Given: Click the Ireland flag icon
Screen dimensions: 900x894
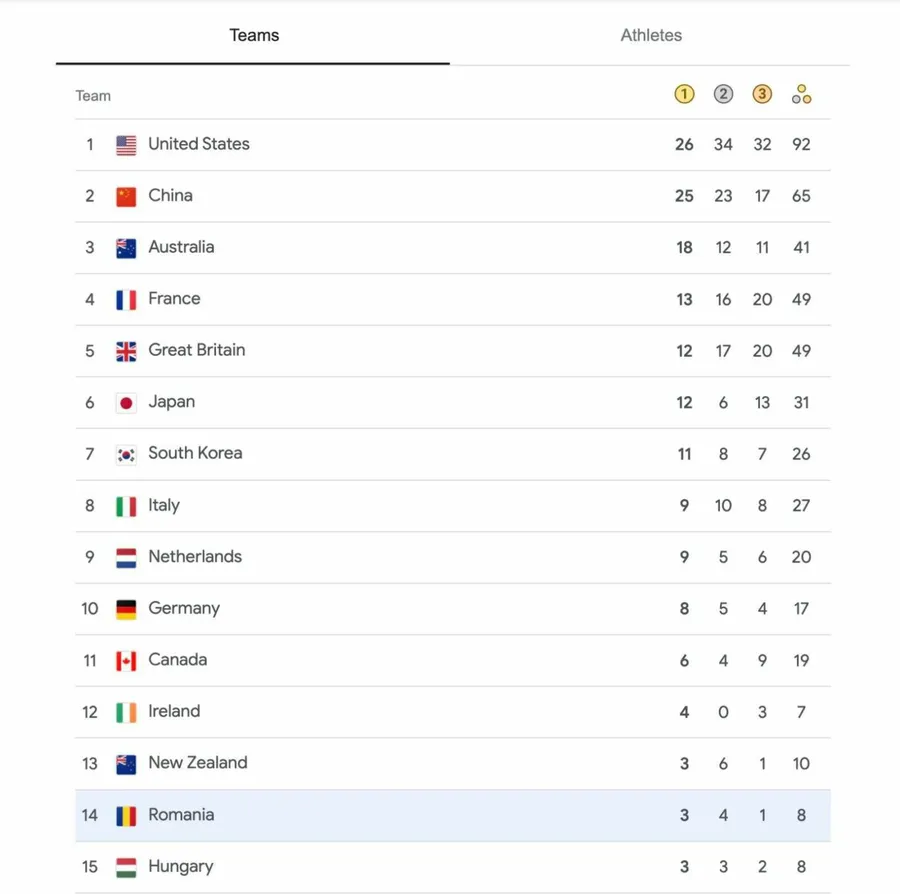Looking at the screenshot, I should [x=126, y=712].
